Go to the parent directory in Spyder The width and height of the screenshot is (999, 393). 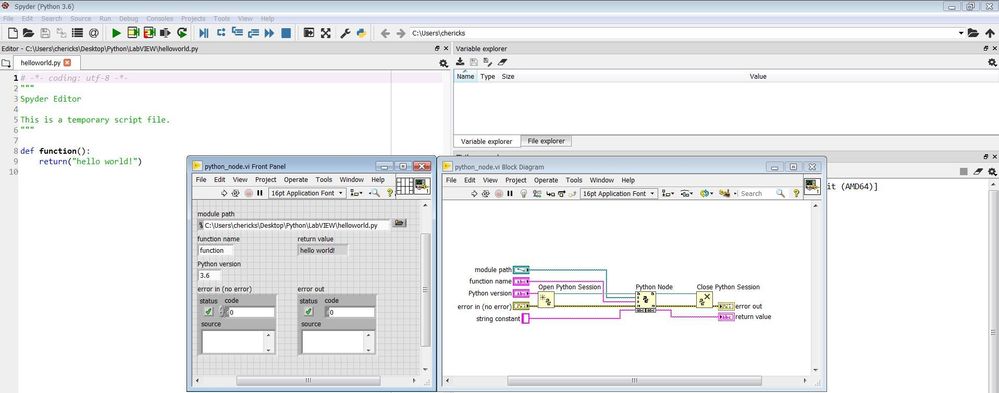989,32
